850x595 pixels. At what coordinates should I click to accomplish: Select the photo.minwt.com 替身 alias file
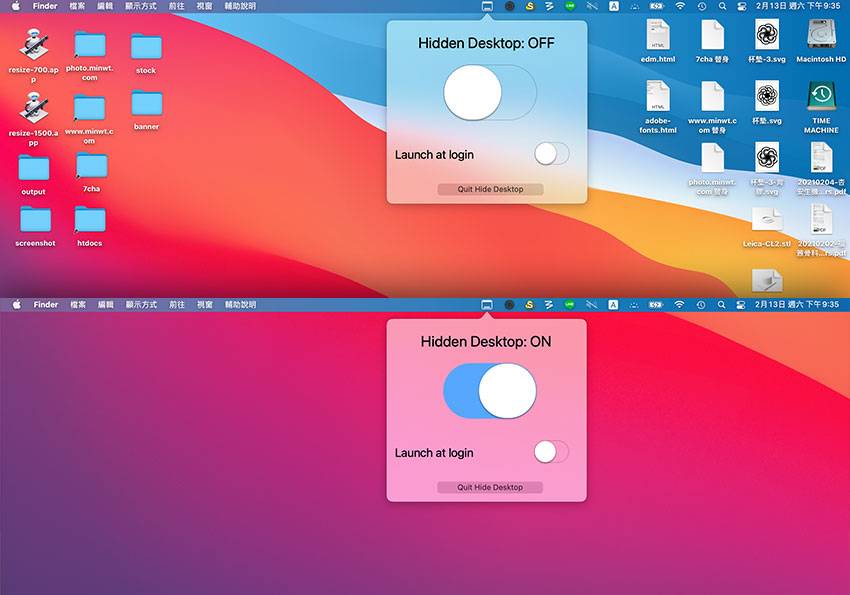click(x=712, y=159)
